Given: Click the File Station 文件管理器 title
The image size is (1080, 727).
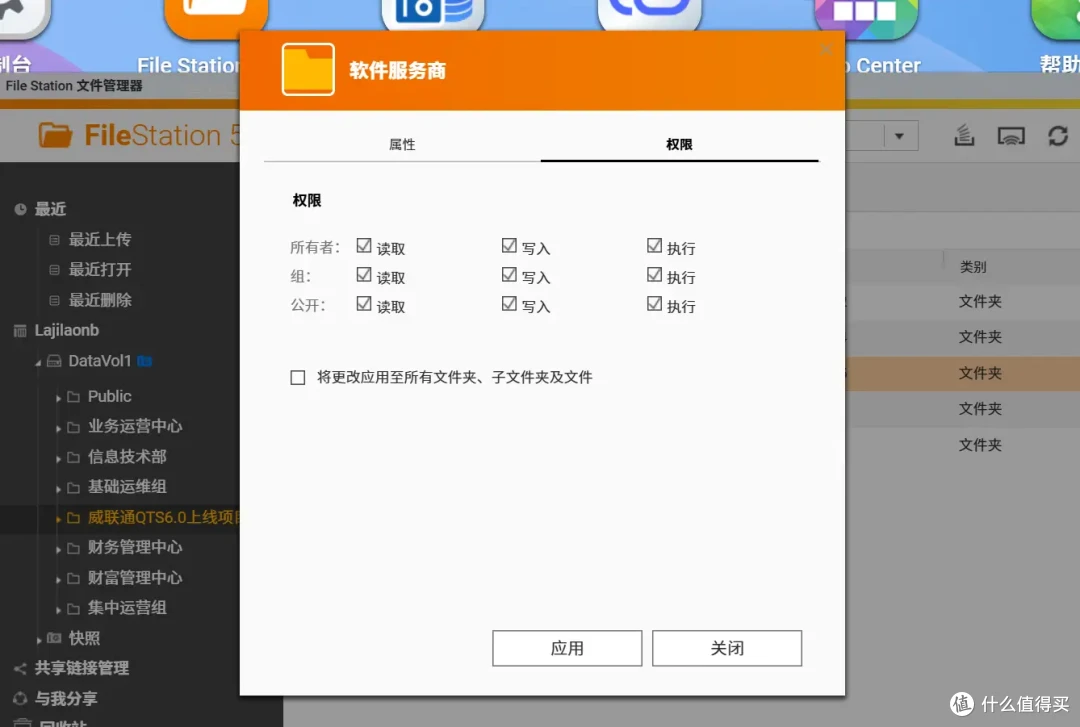Looking at the screenshot, I should coord(74,85).
